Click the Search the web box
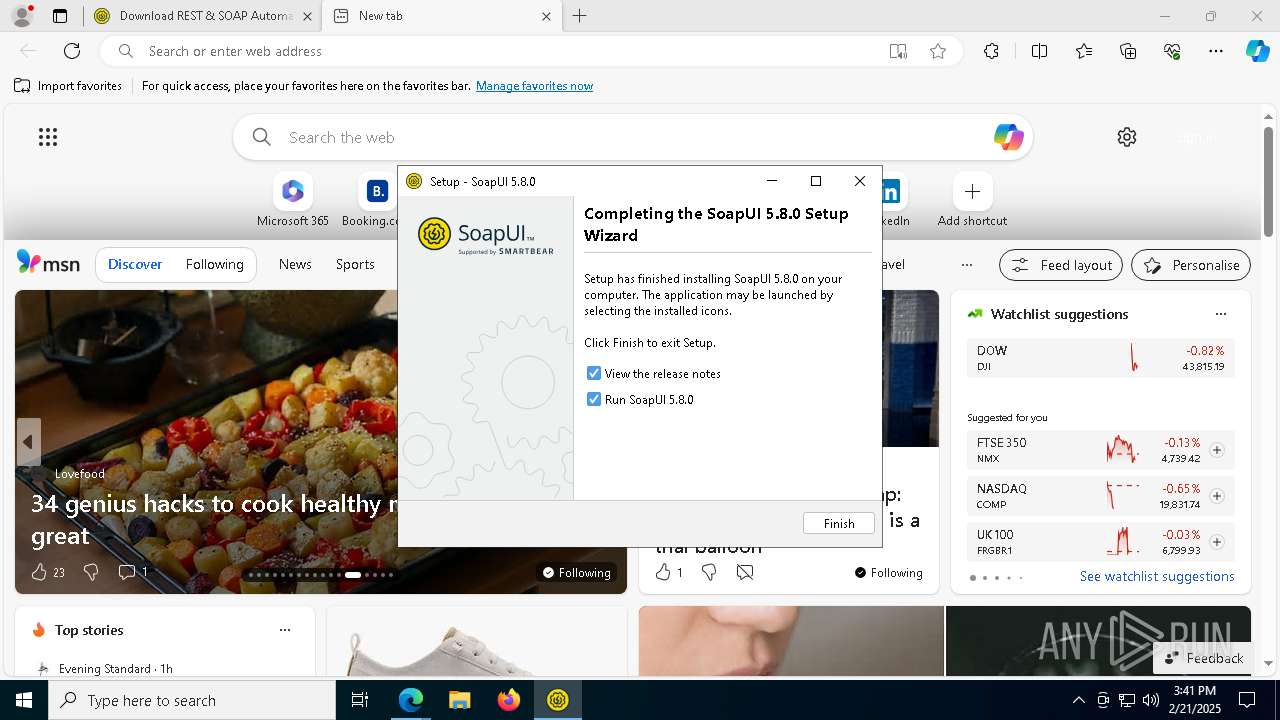The image size is (1280, 720). pos(632,137)
